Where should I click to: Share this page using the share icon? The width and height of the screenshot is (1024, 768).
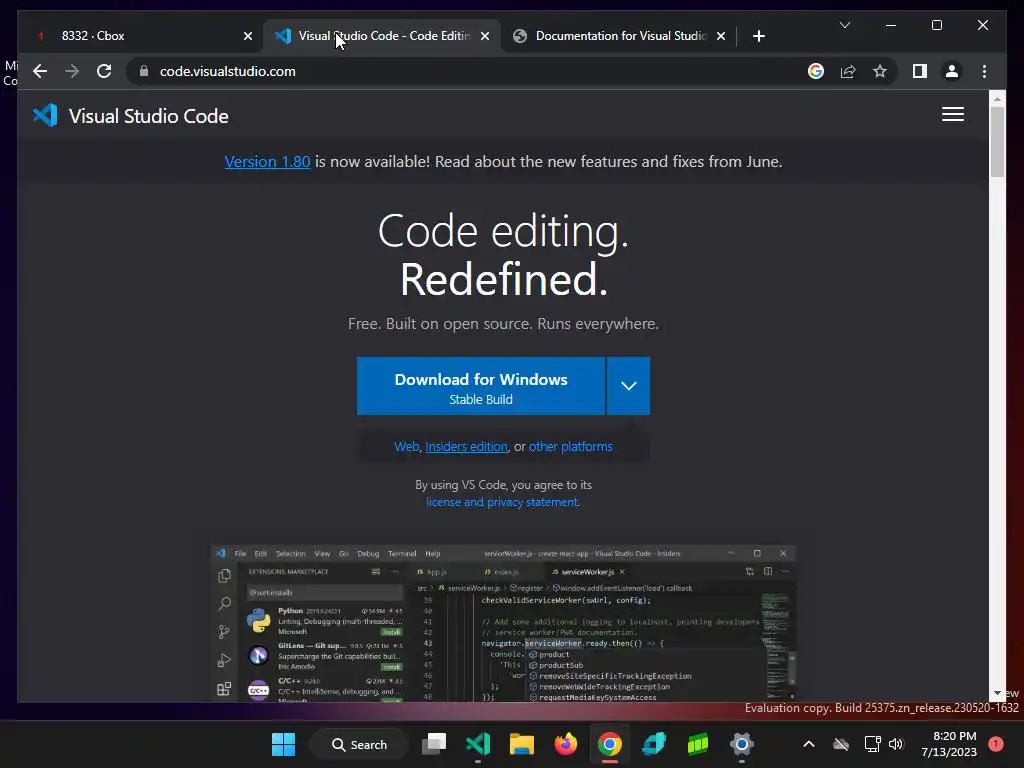coord(848,71)
